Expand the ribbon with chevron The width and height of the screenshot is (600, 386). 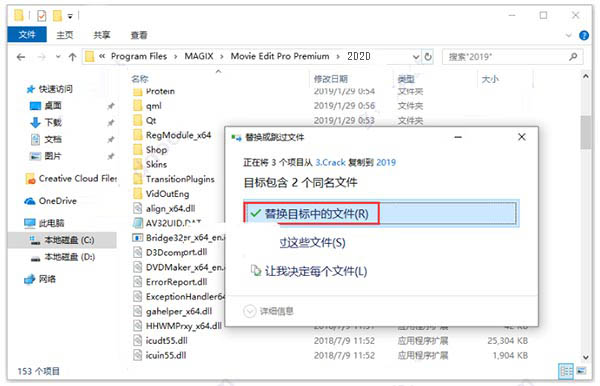569,36
